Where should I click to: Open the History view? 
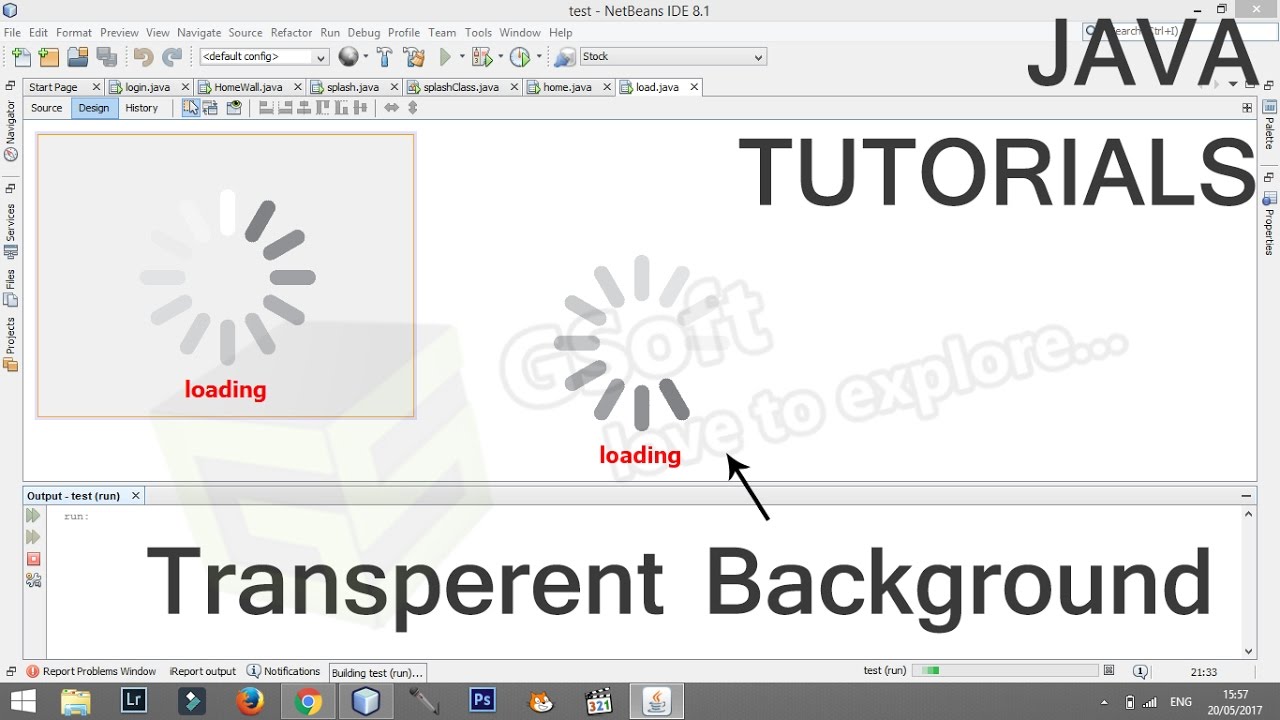[x=142, y=108]
